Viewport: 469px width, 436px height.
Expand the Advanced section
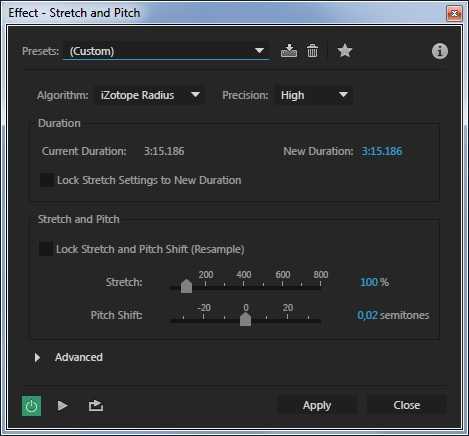coord(37,357)
